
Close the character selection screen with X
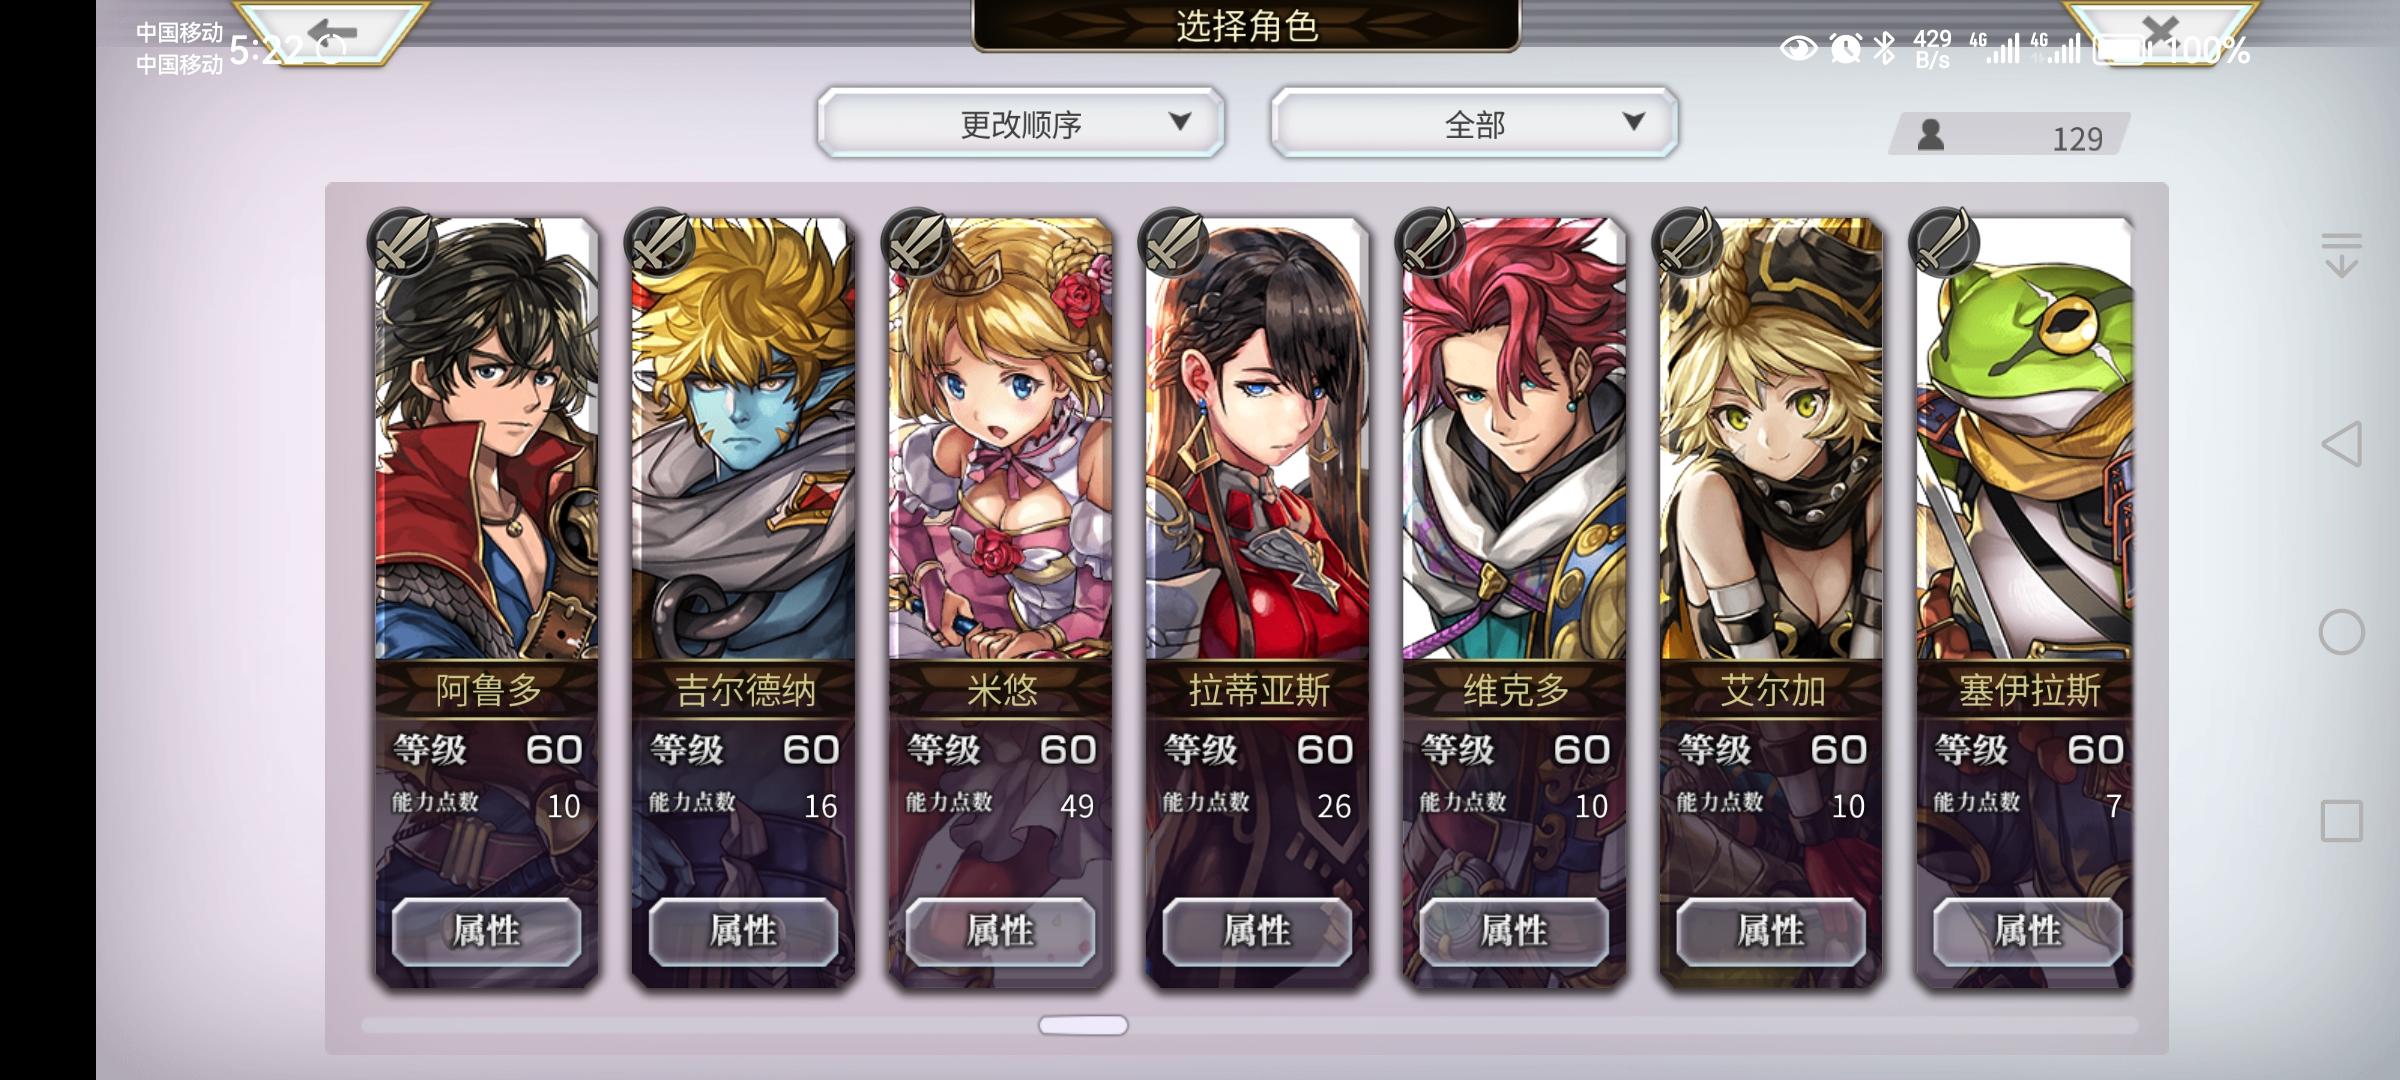tap(2160, 30)
